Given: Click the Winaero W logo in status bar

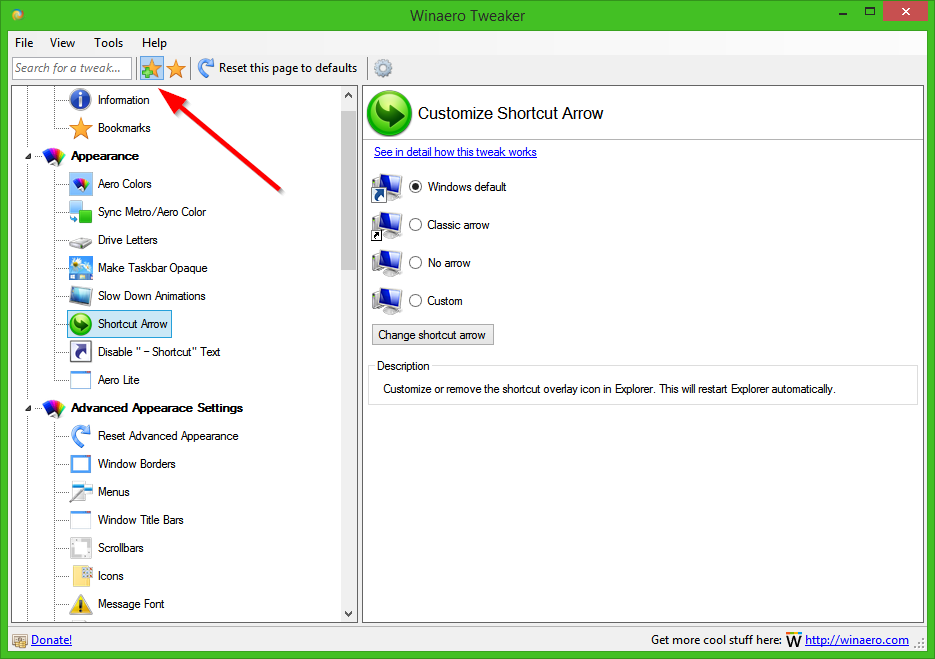Looking at the screenshot, I should [793, 640].
